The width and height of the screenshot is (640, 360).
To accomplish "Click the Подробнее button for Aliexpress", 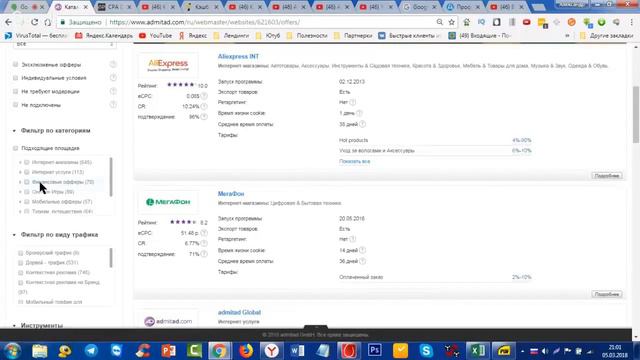I will click(607, 176).
